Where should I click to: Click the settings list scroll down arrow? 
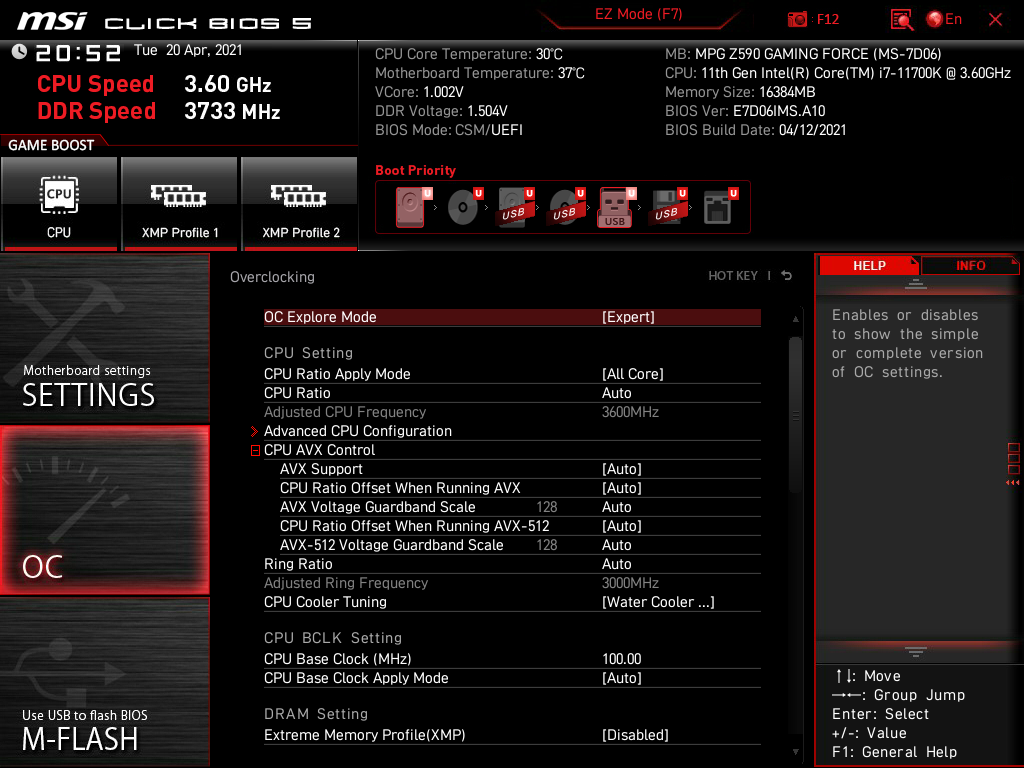[x=795, y=752]
